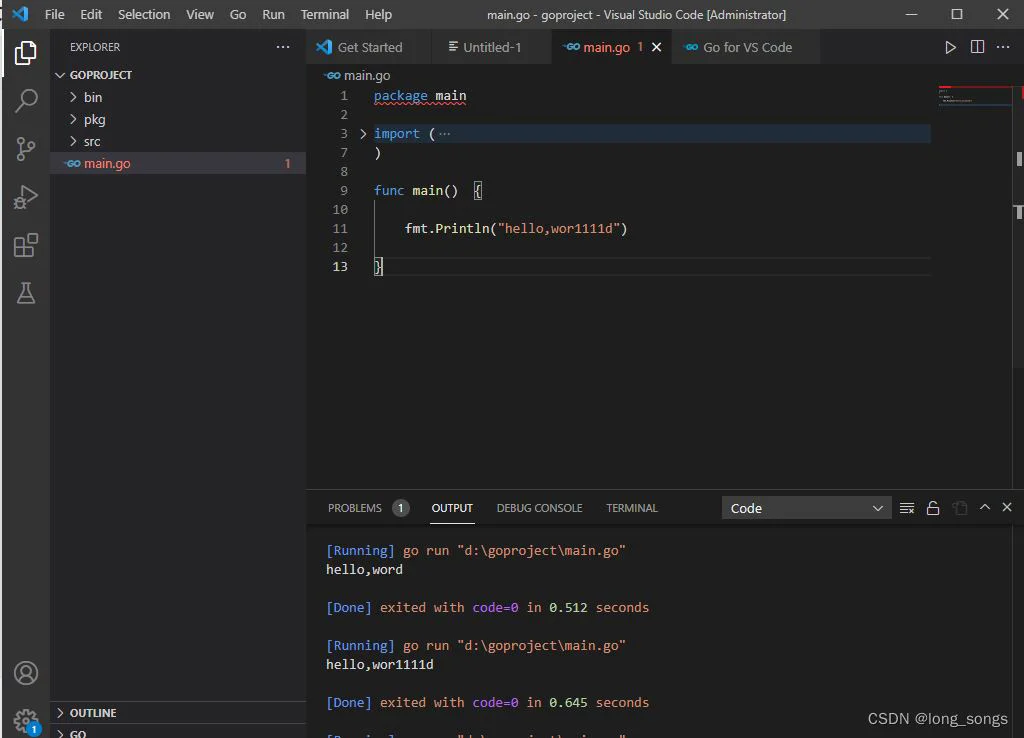
Task: Place cursor in Println line 11
Action: [515, 229]
